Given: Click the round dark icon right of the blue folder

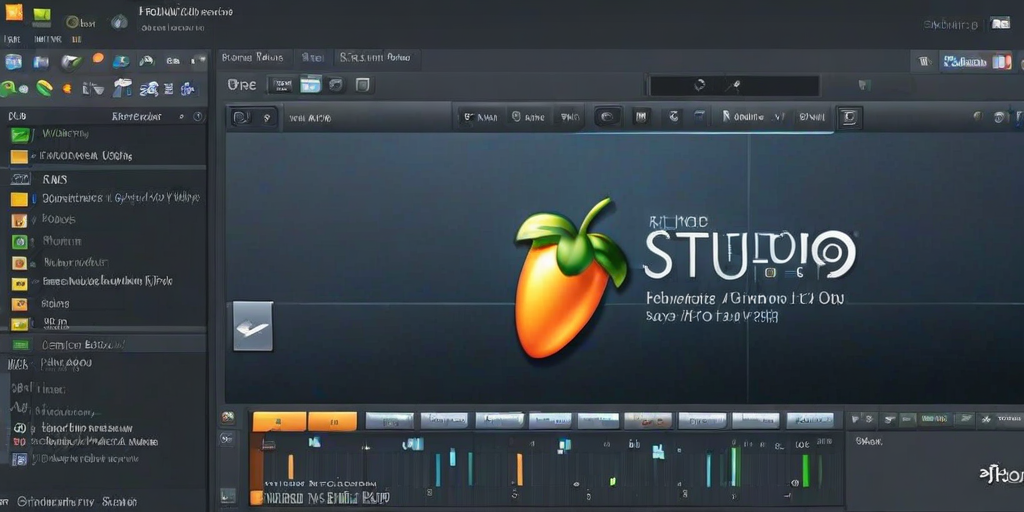Looking at the screenshot, I should click(x=336, y=84).
